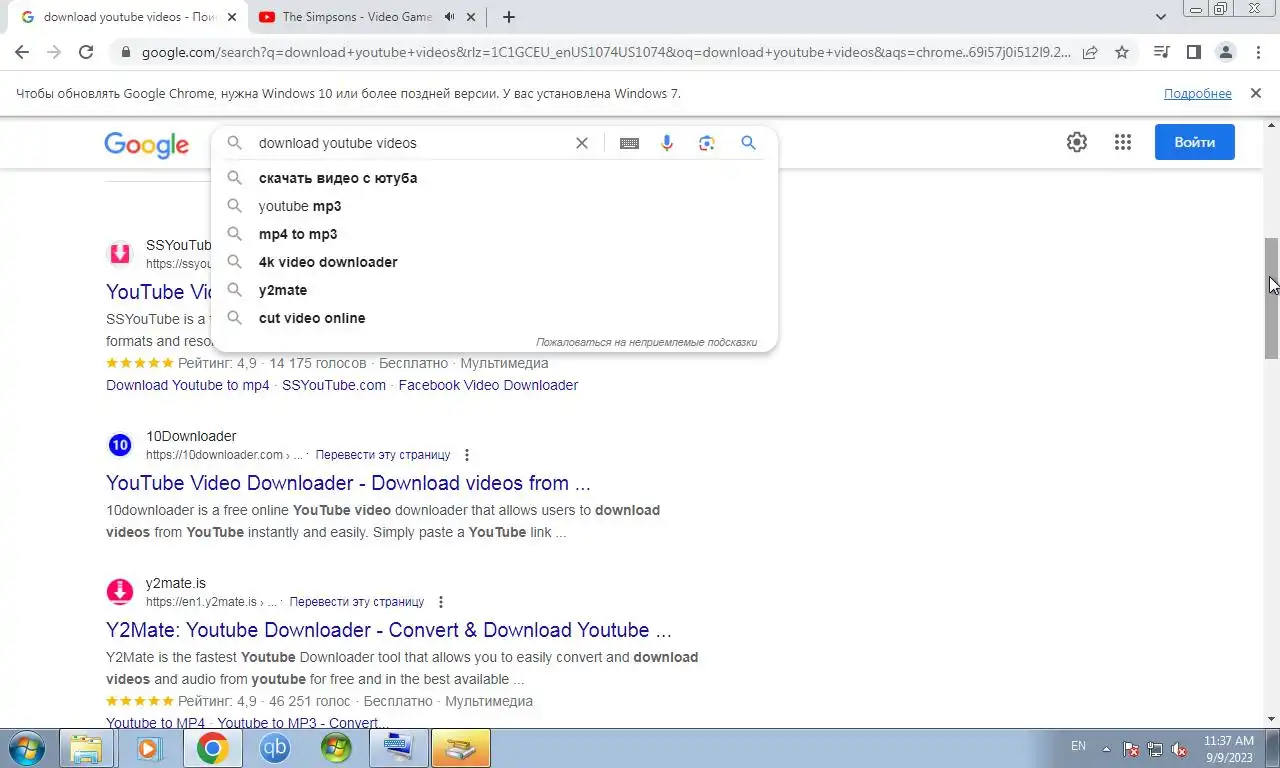Open the Download Youtube to mp4 sitelink
The width and height of the screenshot is (1280, 768).
pos(188,385)
